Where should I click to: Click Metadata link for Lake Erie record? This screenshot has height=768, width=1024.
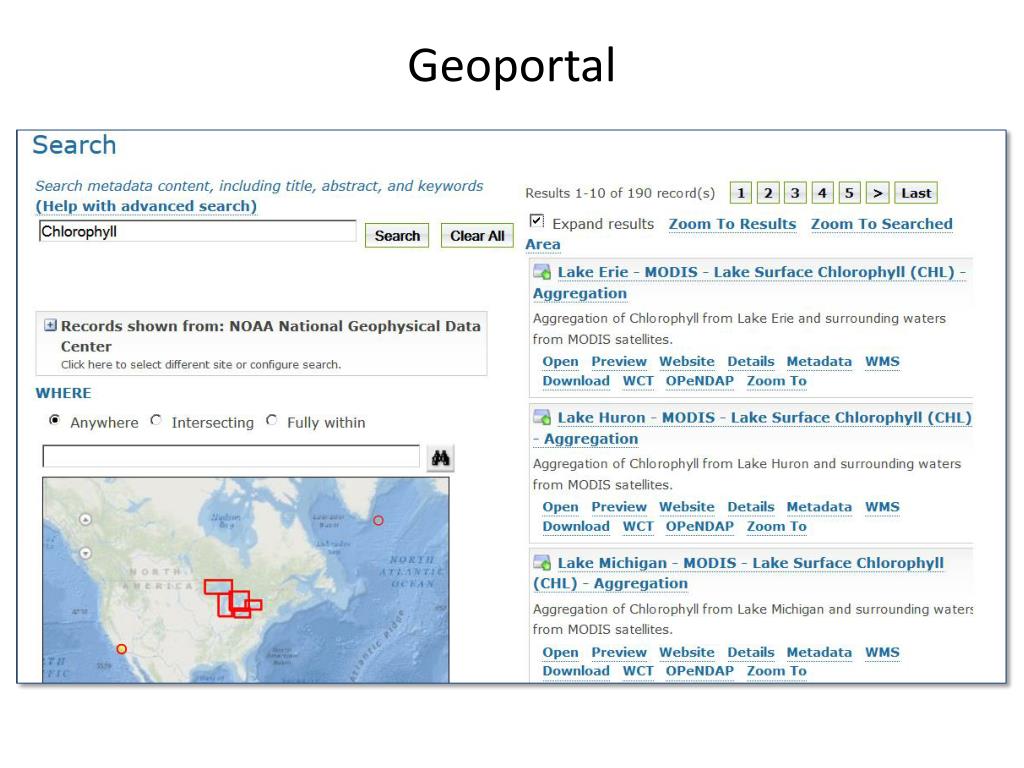click(x=819, y=361)
